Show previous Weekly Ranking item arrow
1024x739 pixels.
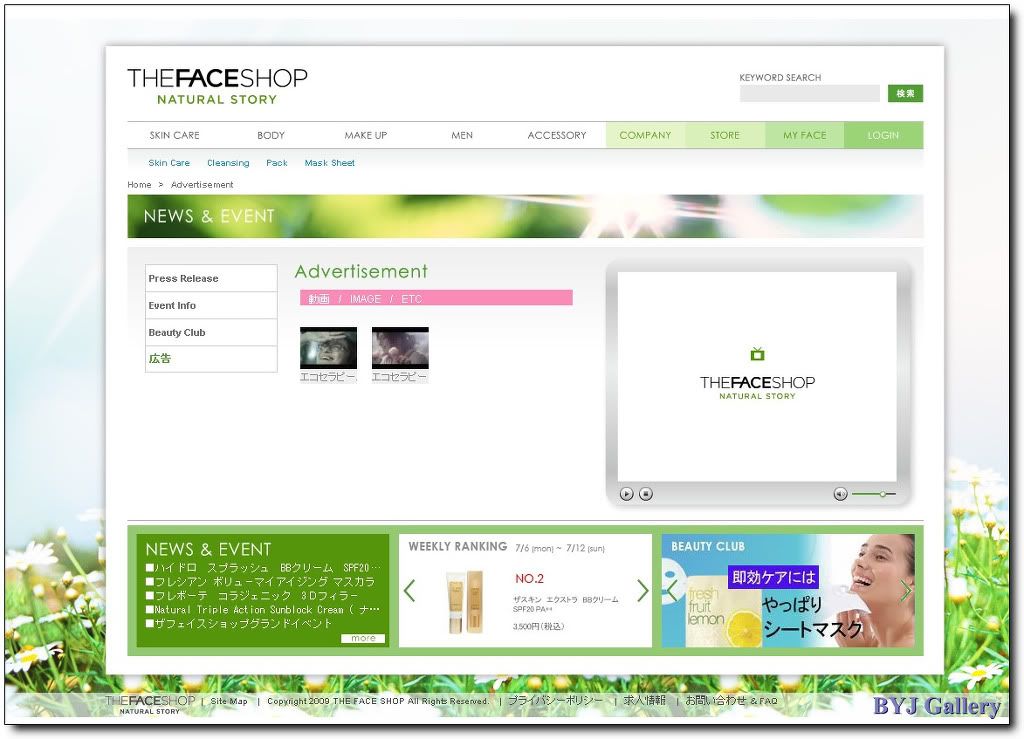[409, 591]
